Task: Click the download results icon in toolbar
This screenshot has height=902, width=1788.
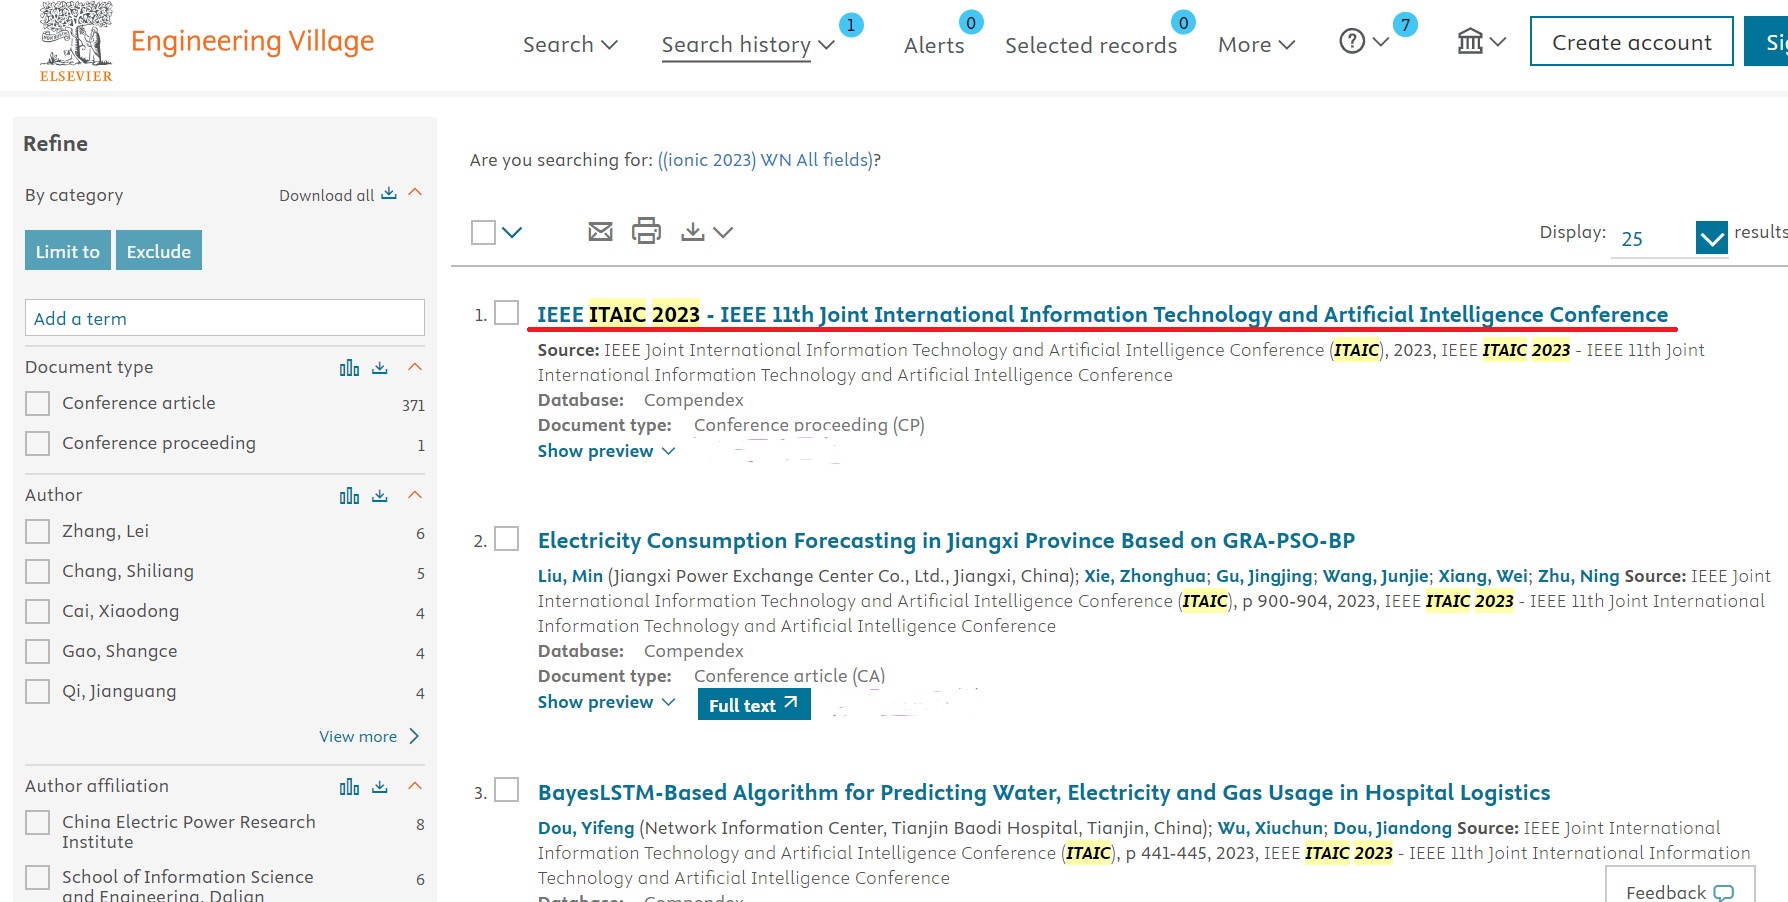Action: click(693, 232)
